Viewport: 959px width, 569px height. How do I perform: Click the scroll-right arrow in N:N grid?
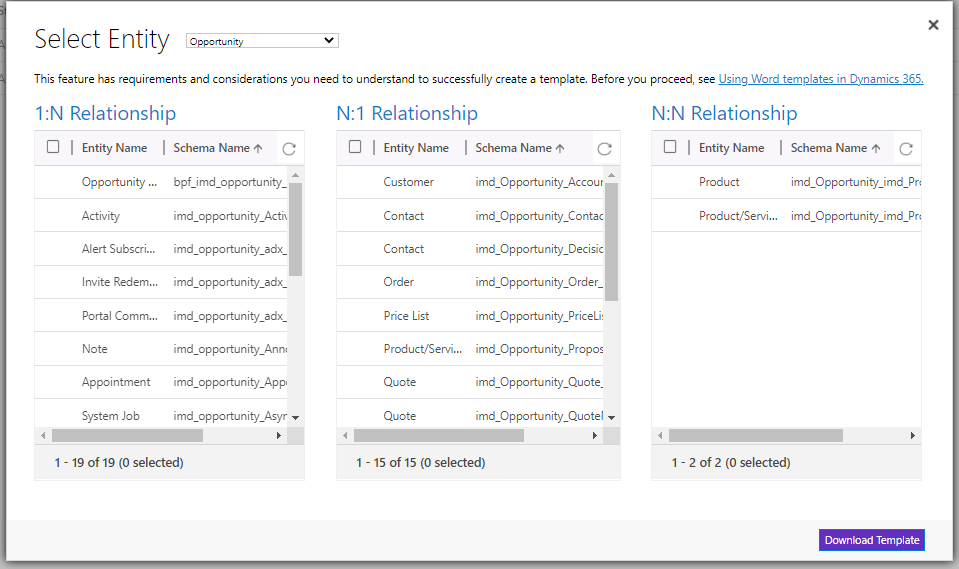913,436
